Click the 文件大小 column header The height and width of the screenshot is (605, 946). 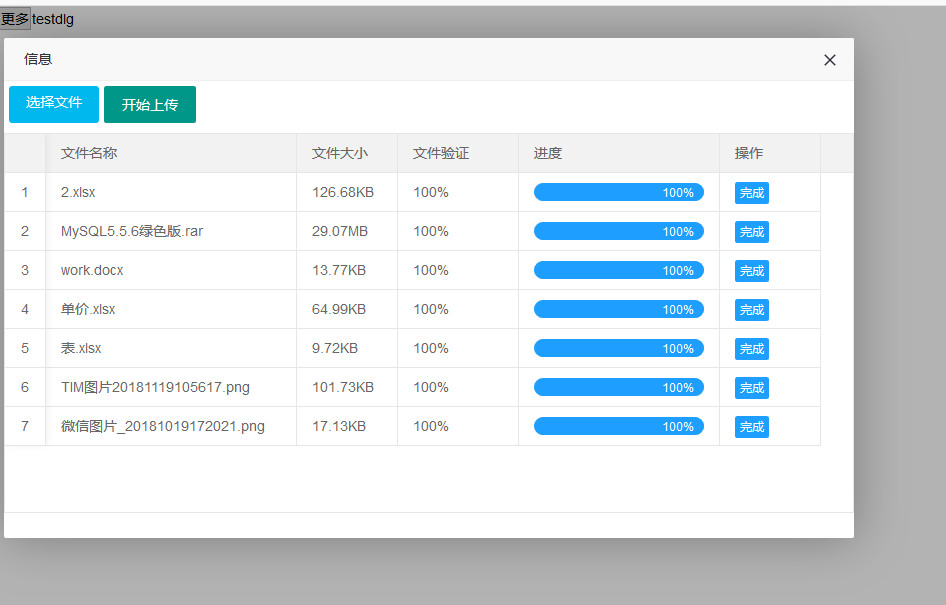point(340,153)
